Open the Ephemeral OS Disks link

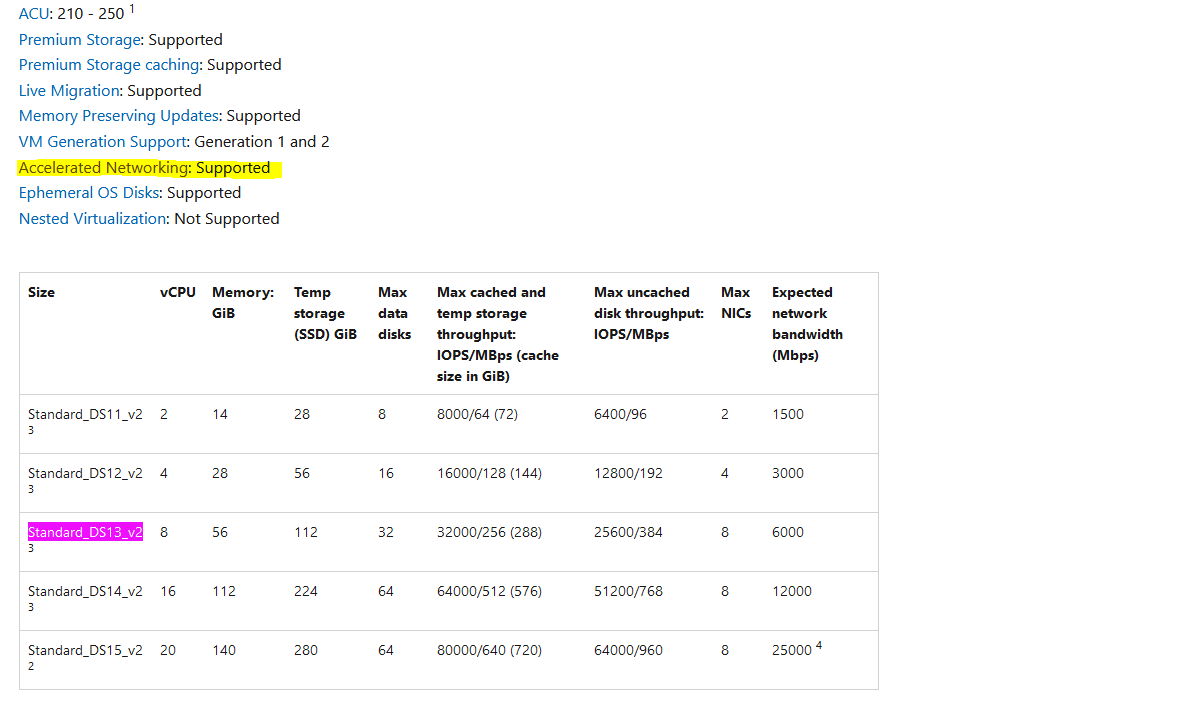[89, 193]
